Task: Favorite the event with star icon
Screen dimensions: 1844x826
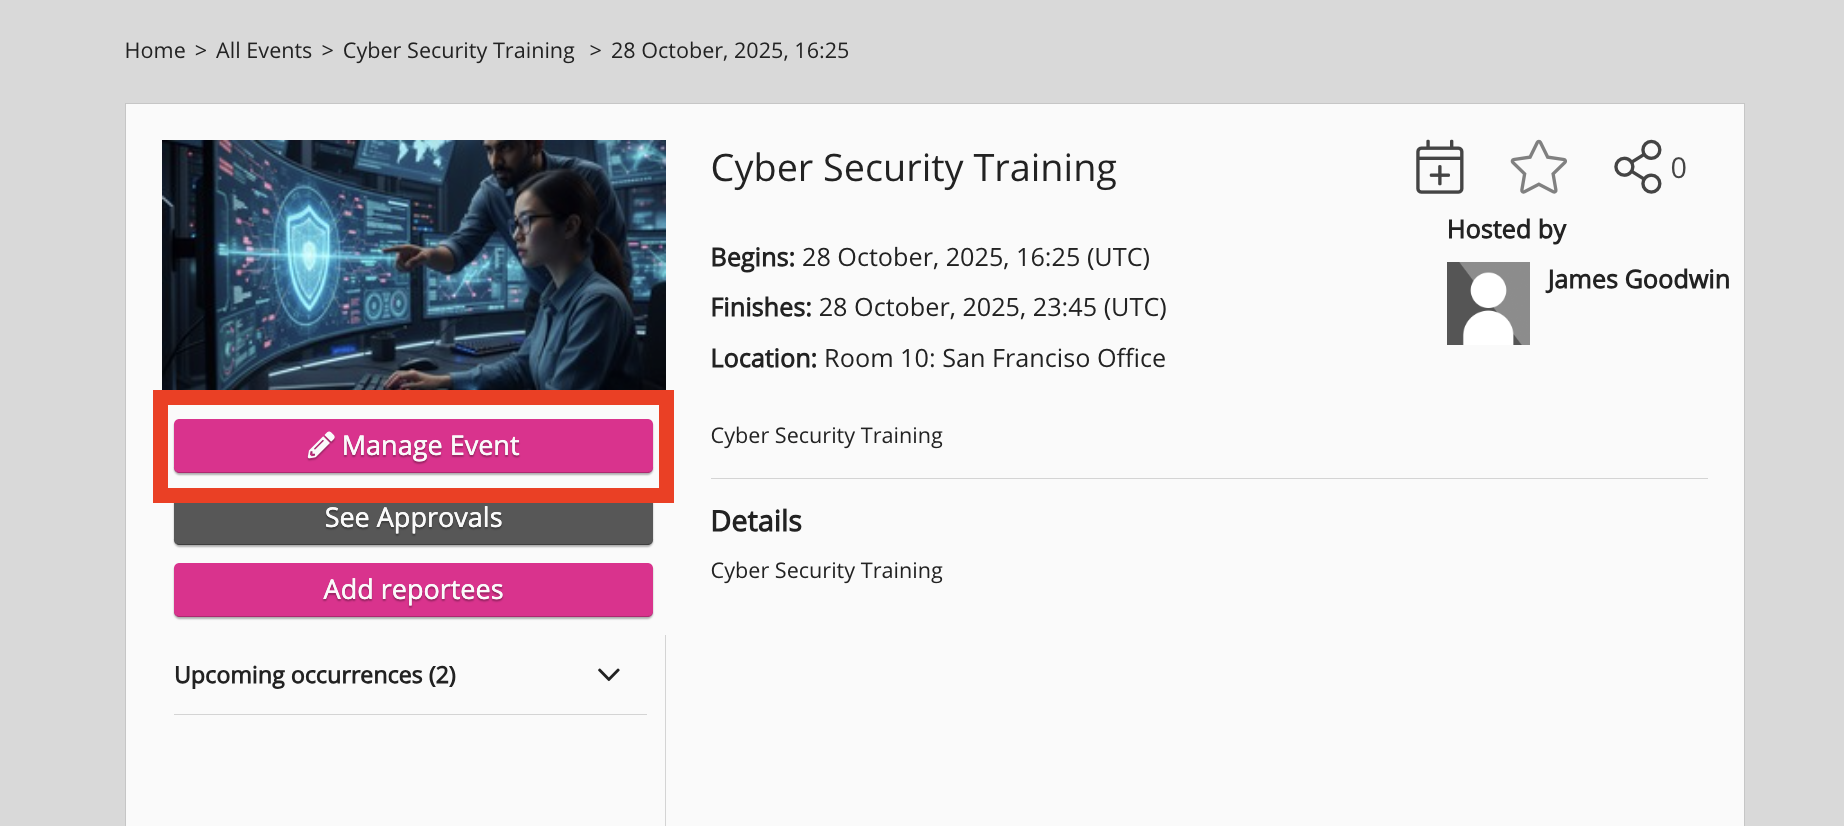Action: click(x=1538, y=167)
